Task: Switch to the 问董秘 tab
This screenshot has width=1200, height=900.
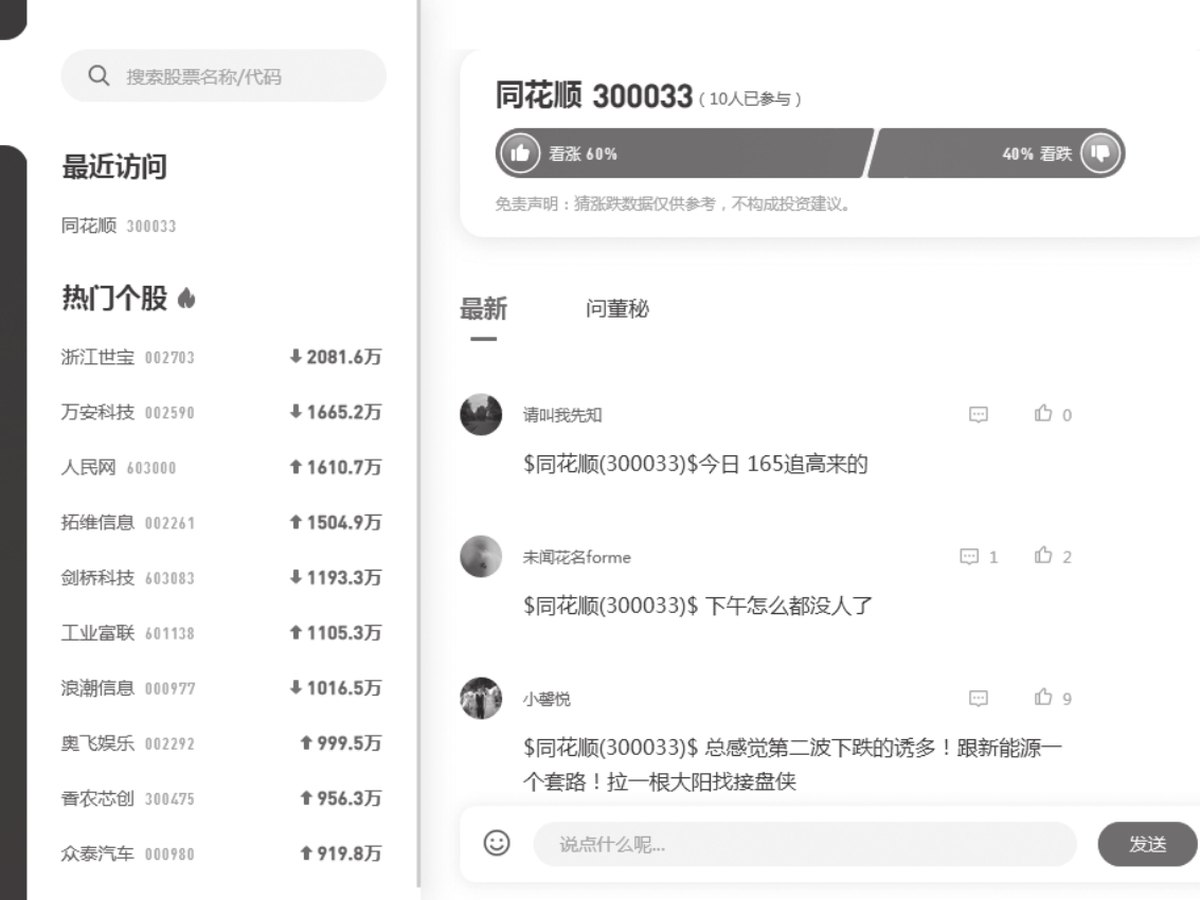Action: 617,309
